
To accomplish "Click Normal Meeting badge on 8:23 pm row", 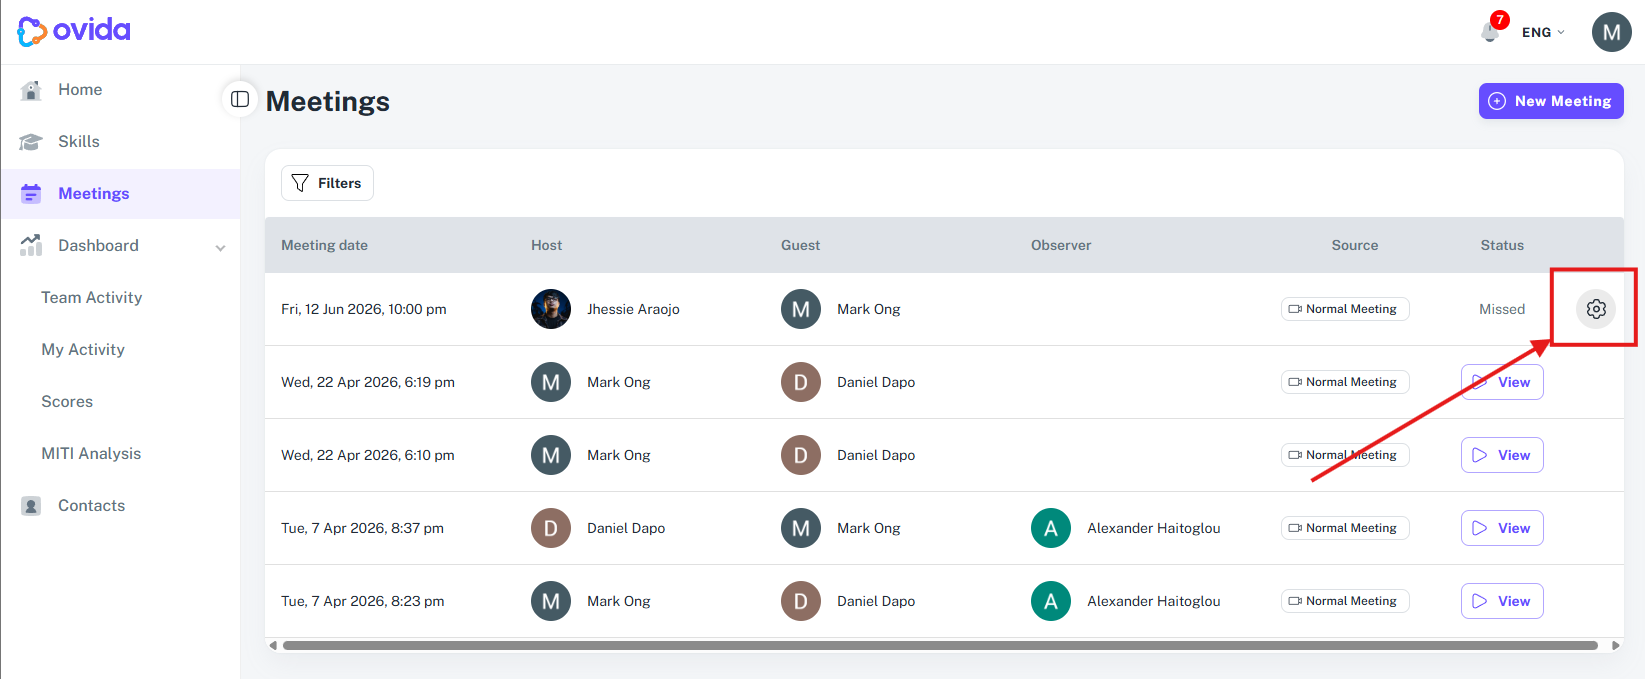I will pos(1345,601).
